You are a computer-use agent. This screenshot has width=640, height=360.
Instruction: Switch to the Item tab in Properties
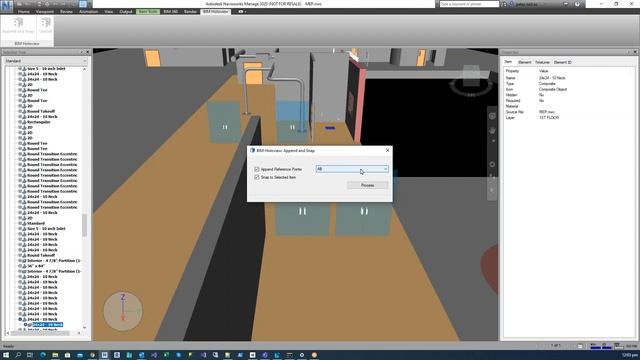(508, 62)
